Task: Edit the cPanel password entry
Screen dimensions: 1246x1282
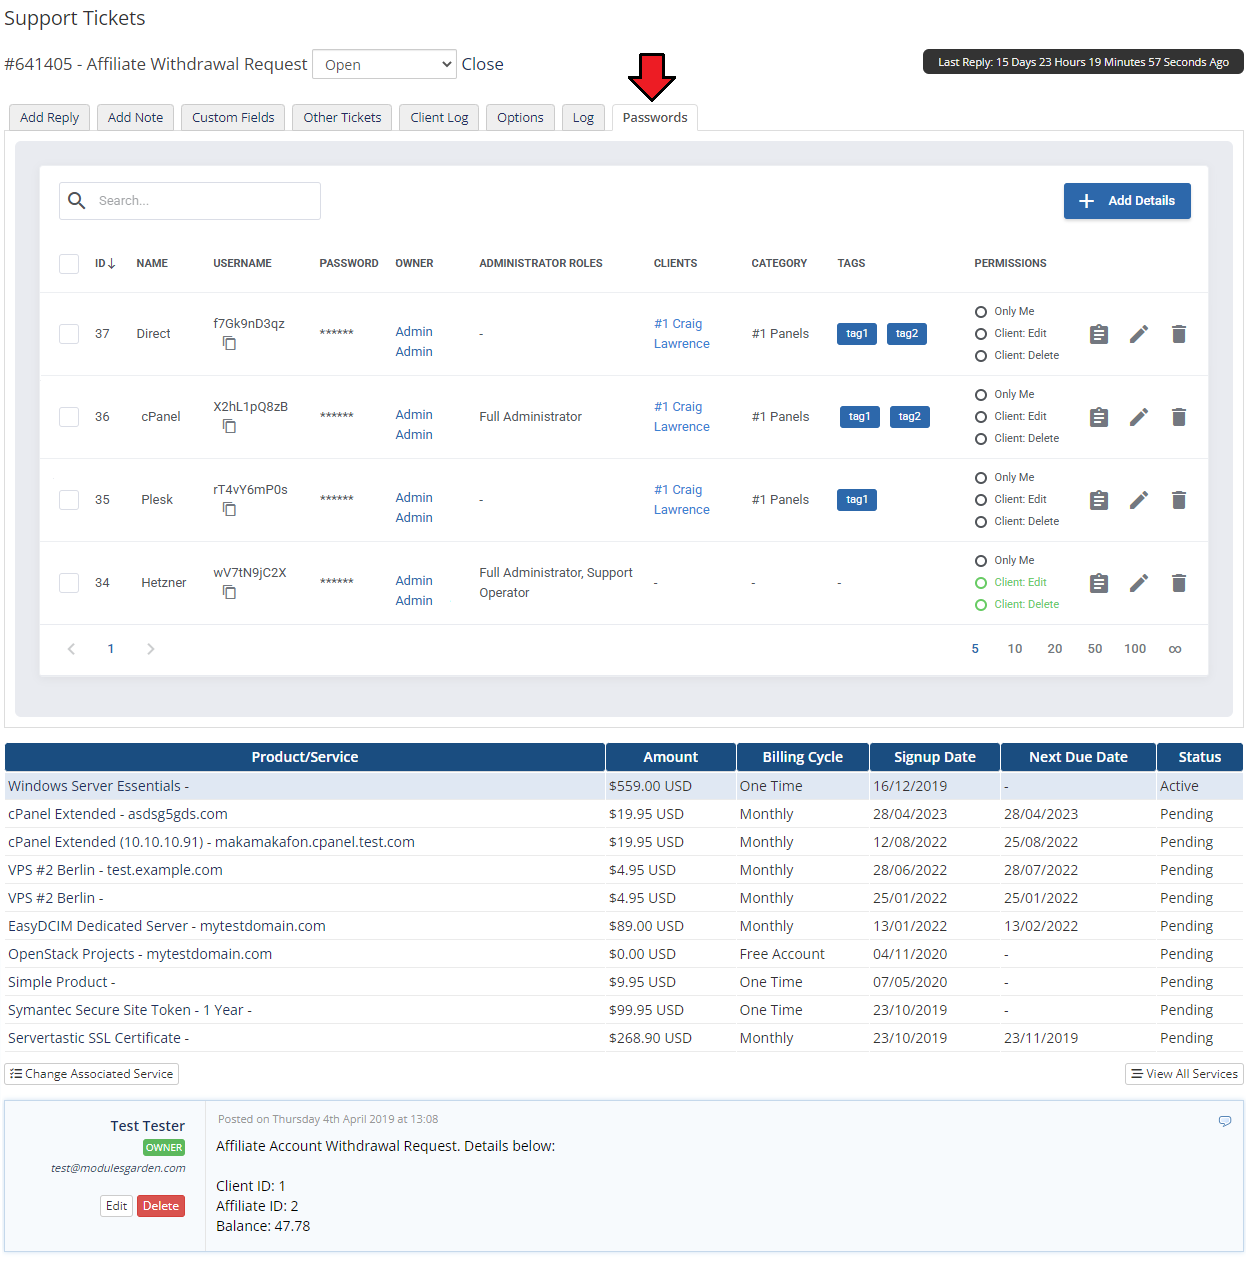Action: coord(1139,417)
